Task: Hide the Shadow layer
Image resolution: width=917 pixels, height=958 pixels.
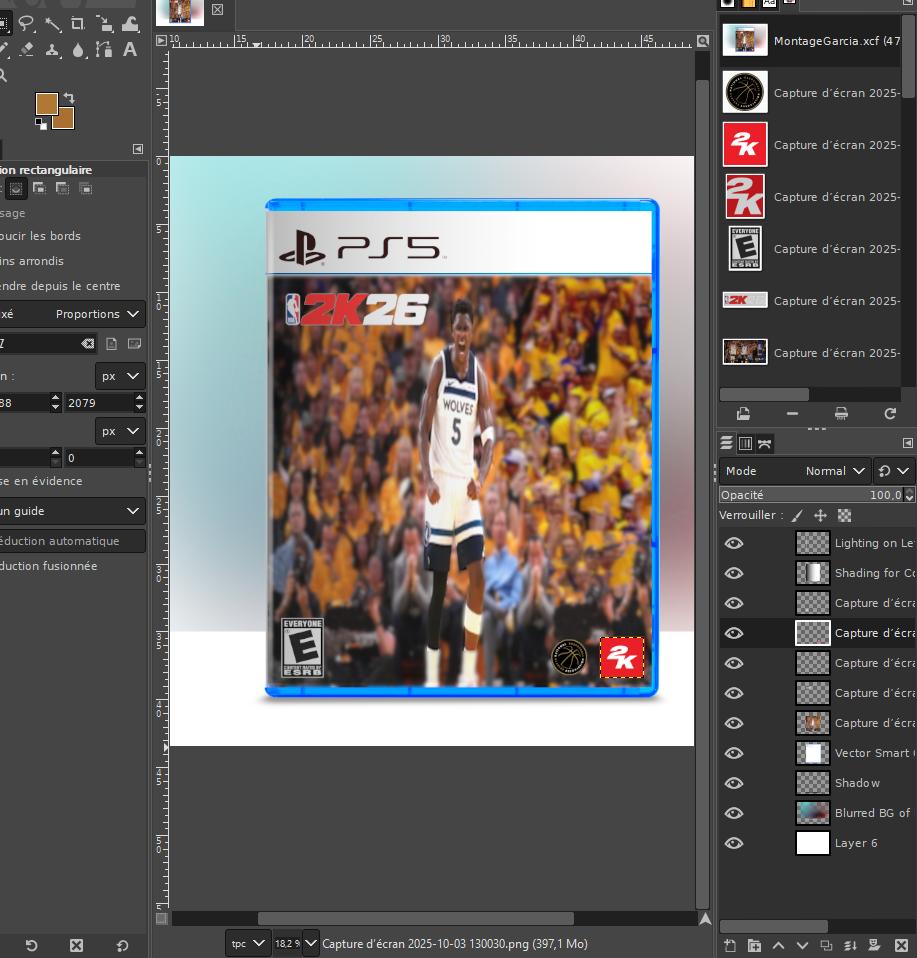Action: click(x=734, y=783)
